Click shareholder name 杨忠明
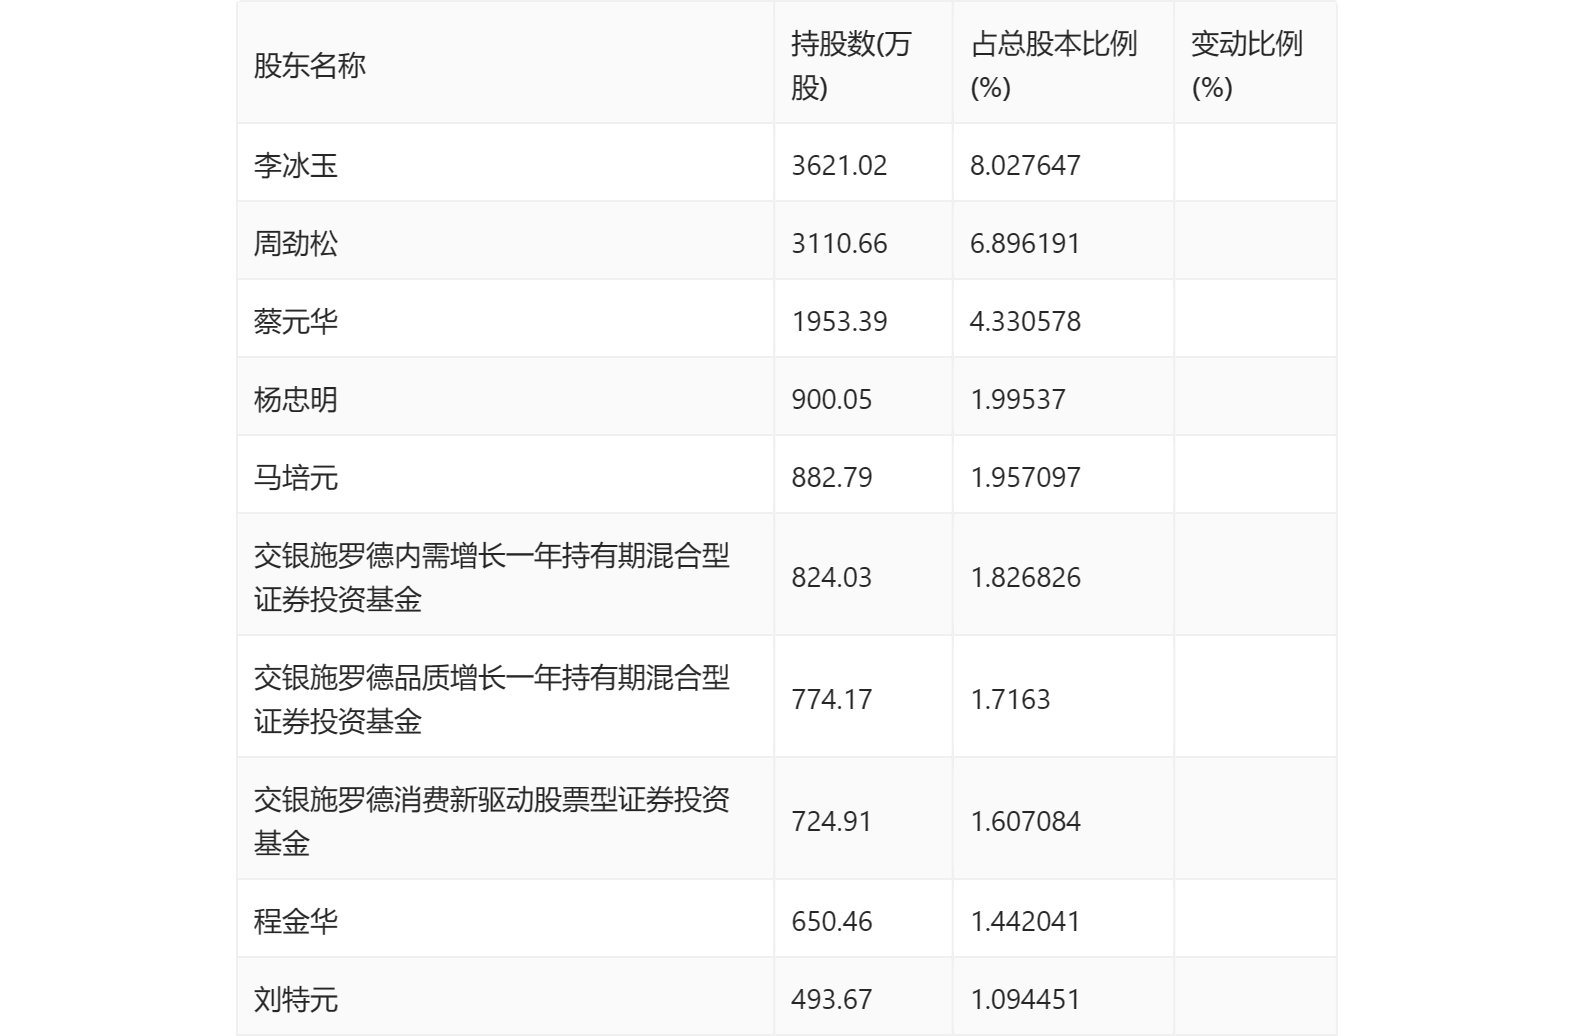Viewport: 1574px width, 1036px height. 296,399
